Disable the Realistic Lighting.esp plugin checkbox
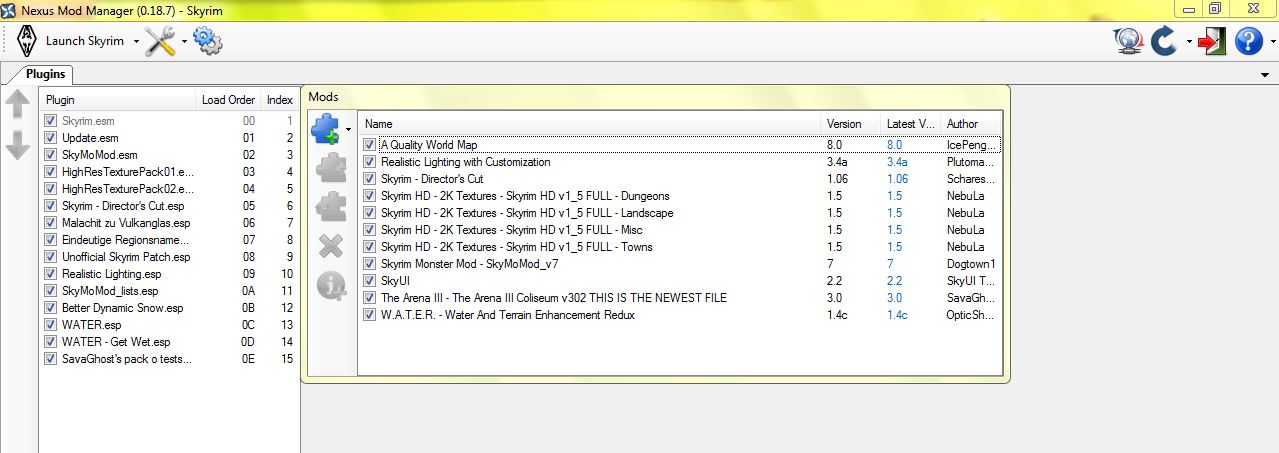 (50, 274)
